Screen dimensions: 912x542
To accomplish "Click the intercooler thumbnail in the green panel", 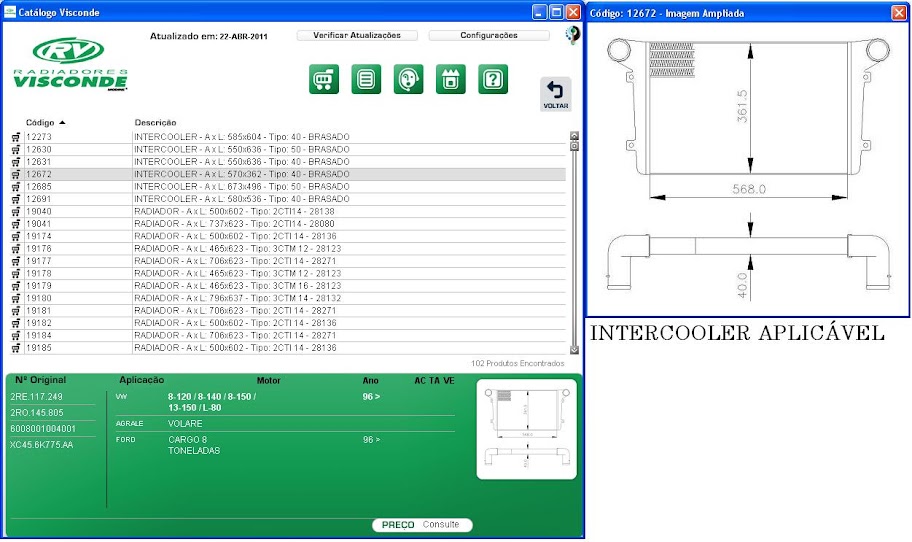I will click(526, 429).
